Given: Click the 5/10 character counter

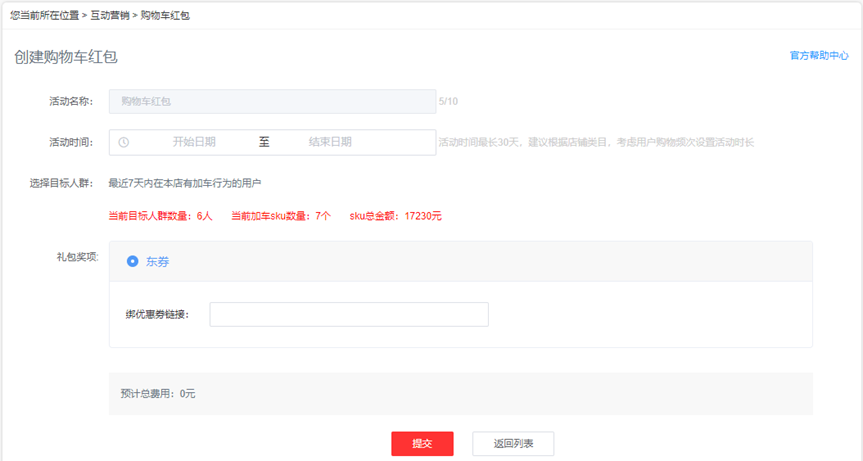Looking at the screenshot, I should coord(449,101).
